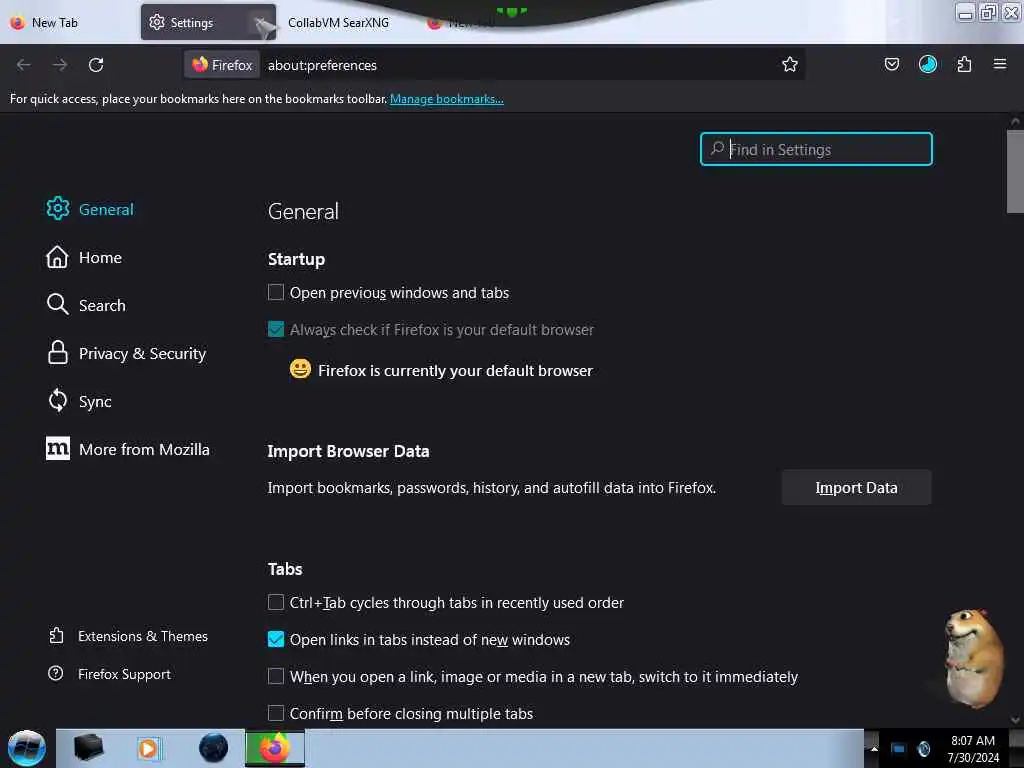Show hidden system tray icons arrow

tap(873, 748)
